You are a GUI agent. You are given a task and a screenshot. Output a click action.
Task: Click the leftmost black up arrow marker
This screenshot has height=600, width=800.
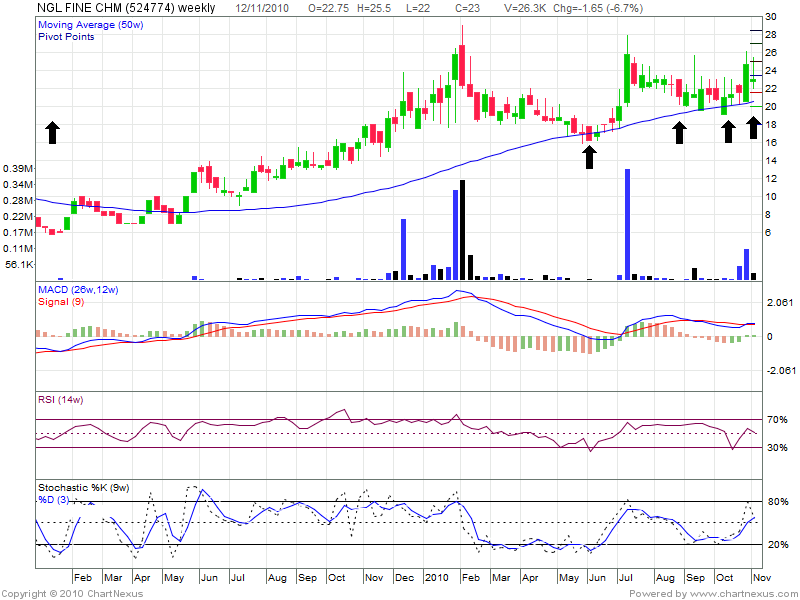52,132
